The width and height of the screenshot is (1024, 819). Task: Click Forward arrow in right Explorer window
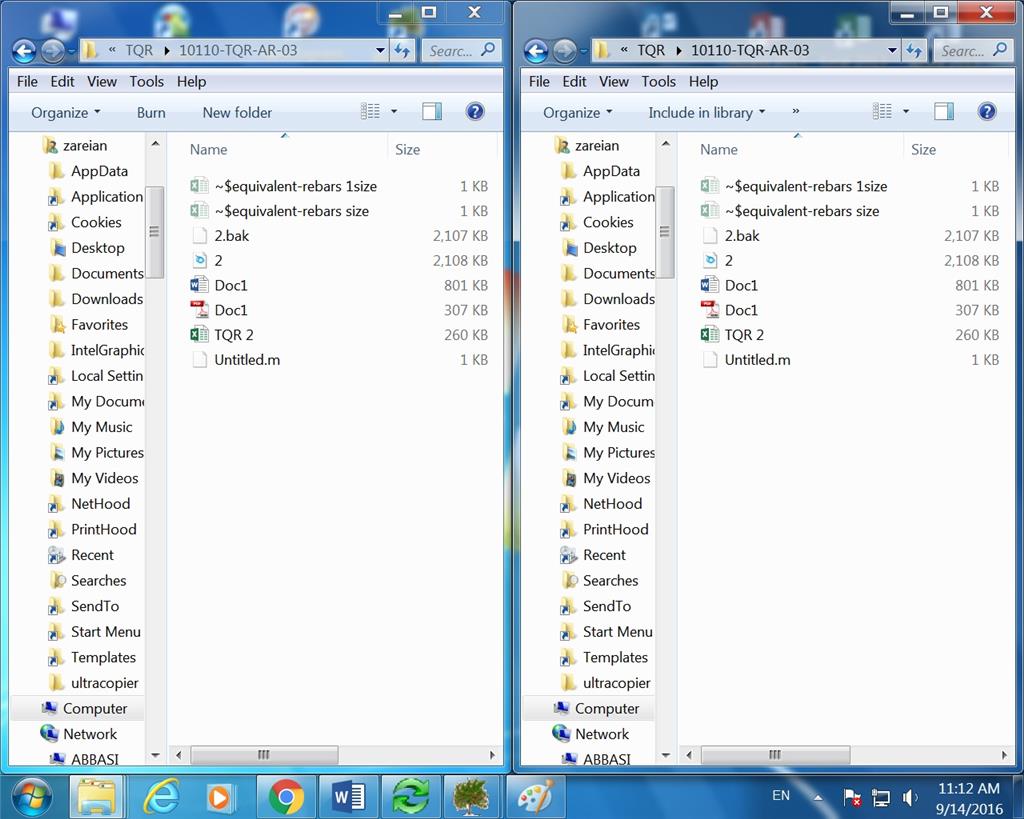click(564, 51)
